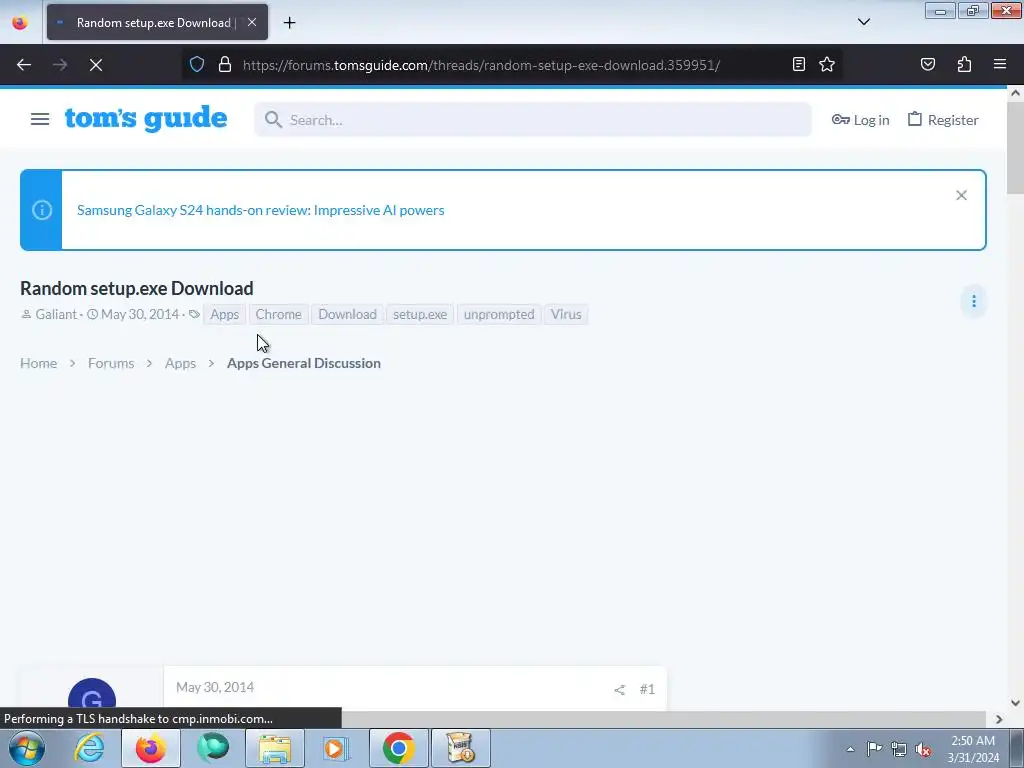Go to Forums breadcrumb
Viewport: 1024px width, 768px height.
(x=111, y=363)
